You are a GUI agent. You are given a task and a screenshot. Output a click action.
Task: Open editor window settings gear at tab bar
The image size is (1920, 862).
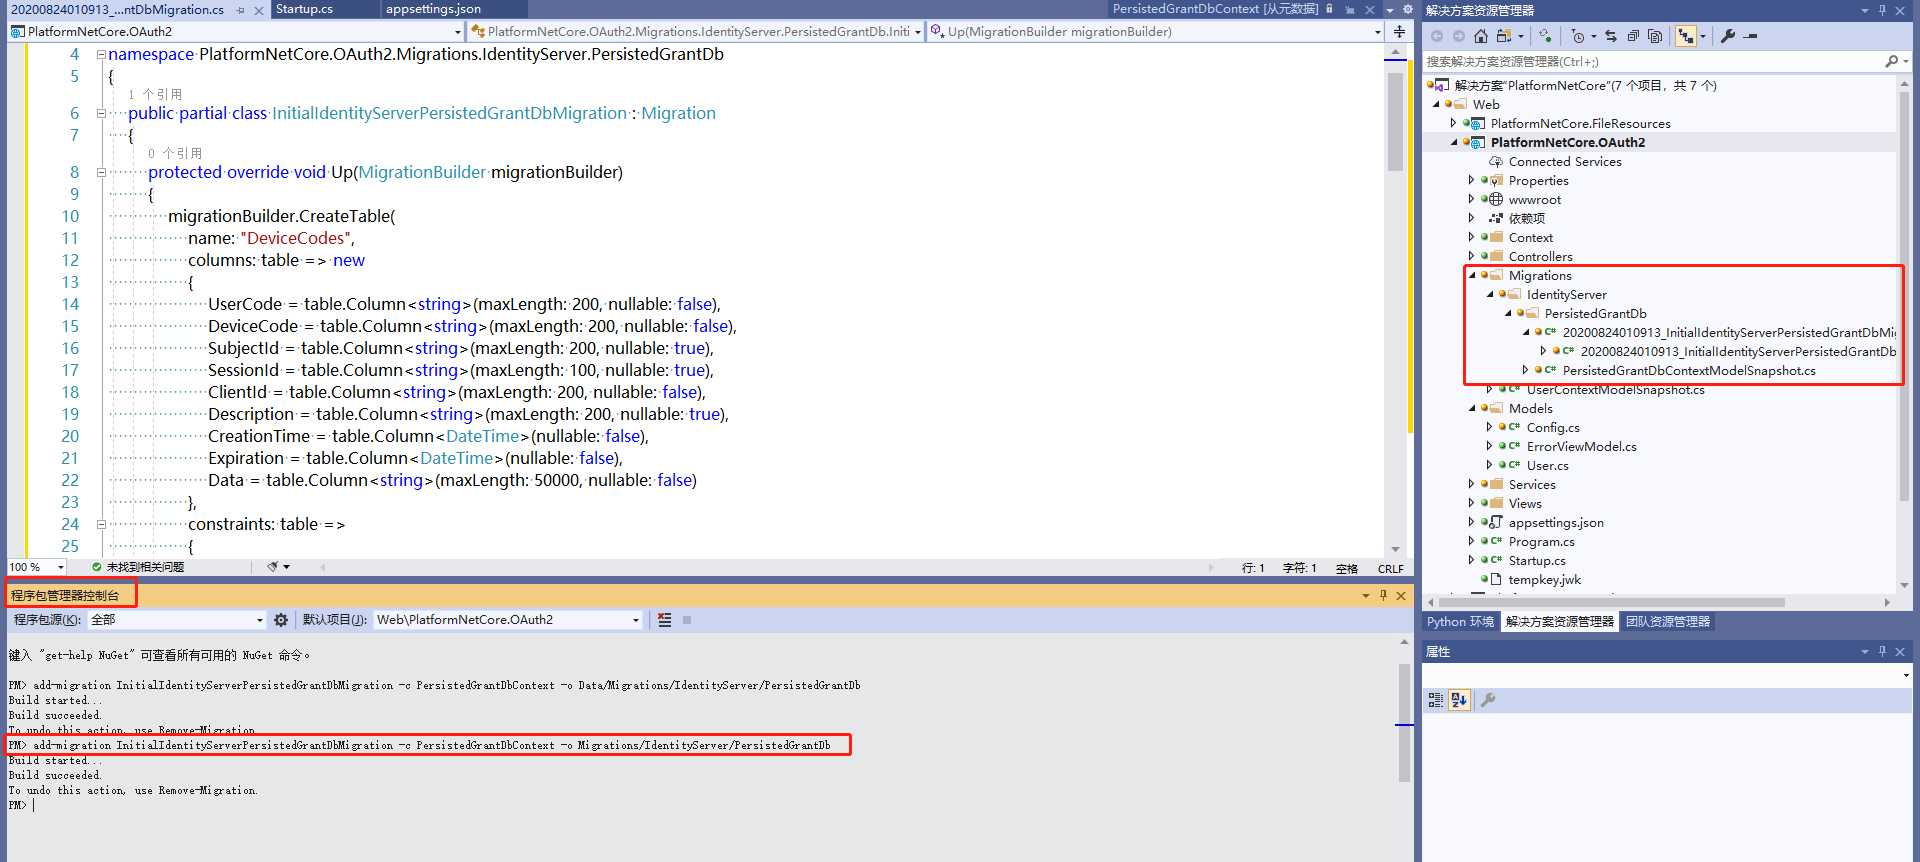pyautogui.click(x=1407, y=9)
